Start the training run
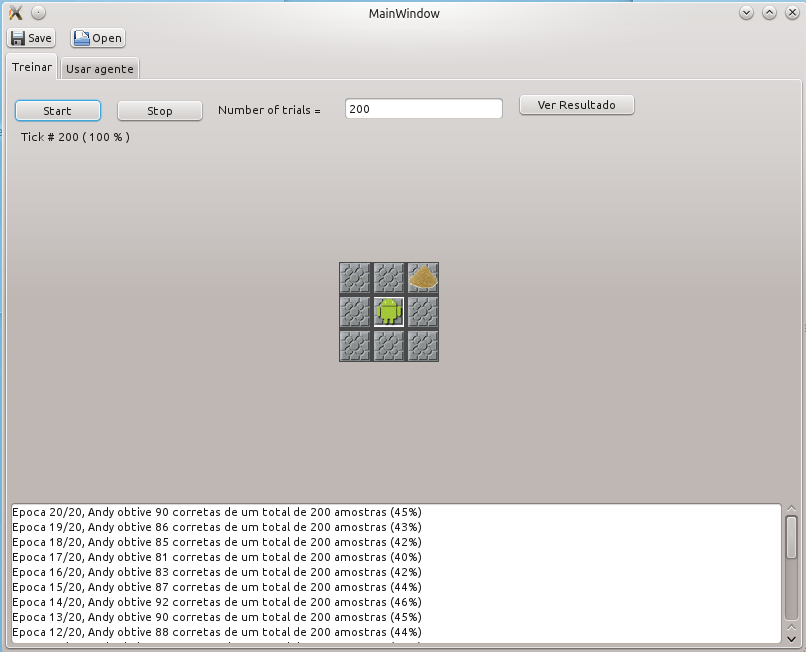The width and height of the screenshot is (806, 652). pos(58,111)
